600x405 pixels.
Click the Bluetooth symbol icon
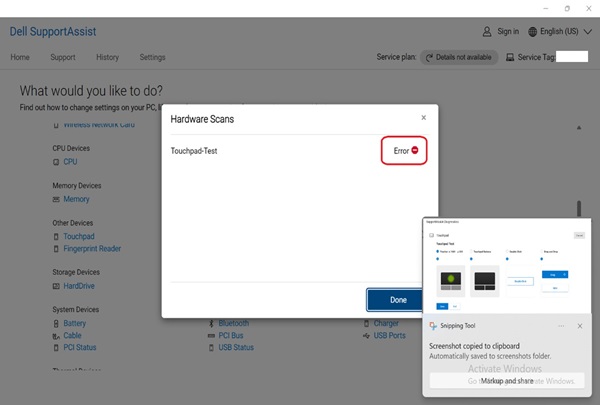[211, 323]
